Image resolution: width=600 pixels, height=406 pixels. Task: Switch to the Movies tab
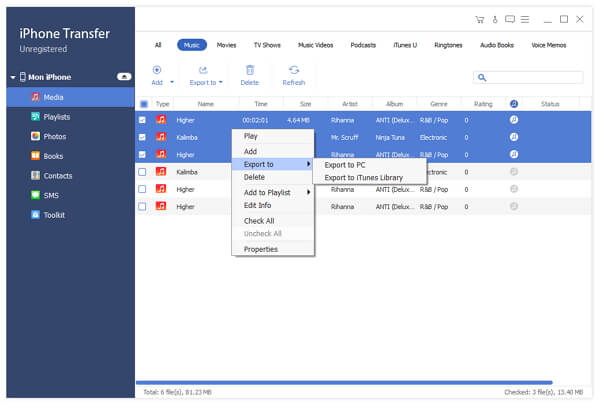pos(226,45)
